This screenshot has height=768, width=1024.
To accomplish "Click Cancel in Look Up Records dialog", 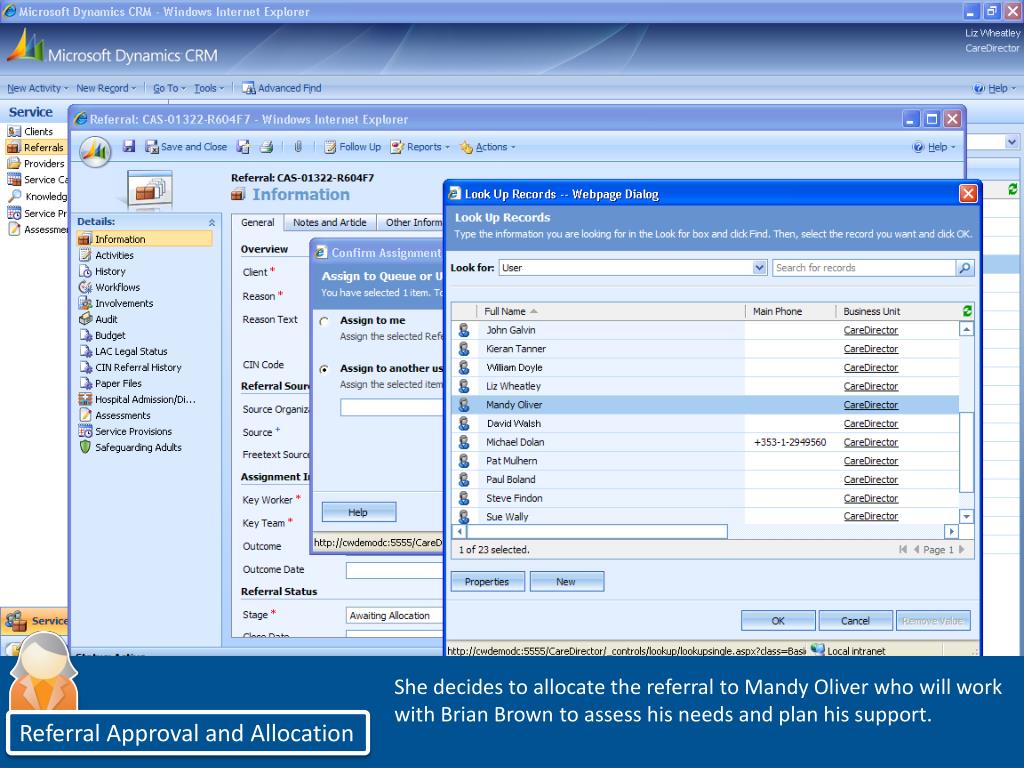I will 855,621.
